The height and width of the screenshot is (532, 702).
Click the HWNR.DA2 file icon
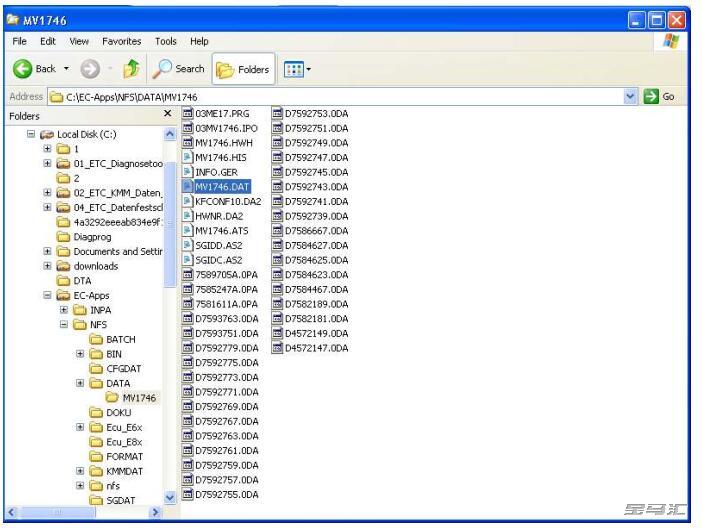(x=188, y=216)
